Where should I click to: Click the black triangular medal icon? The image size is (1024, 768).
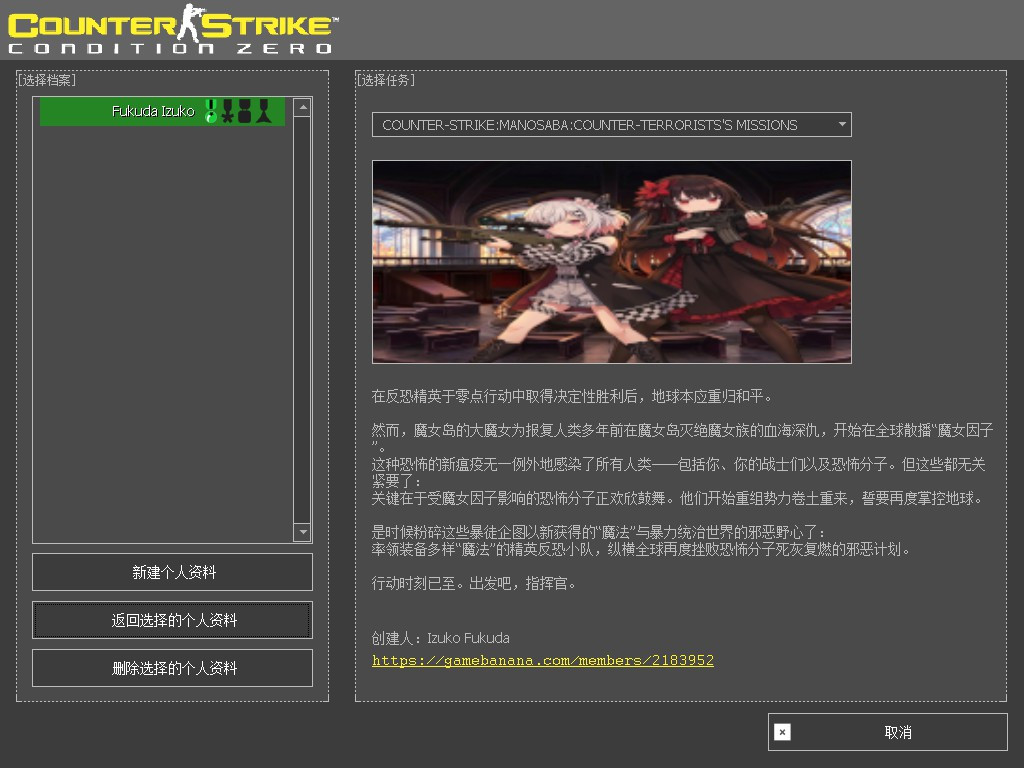click(x=263, y=111)
